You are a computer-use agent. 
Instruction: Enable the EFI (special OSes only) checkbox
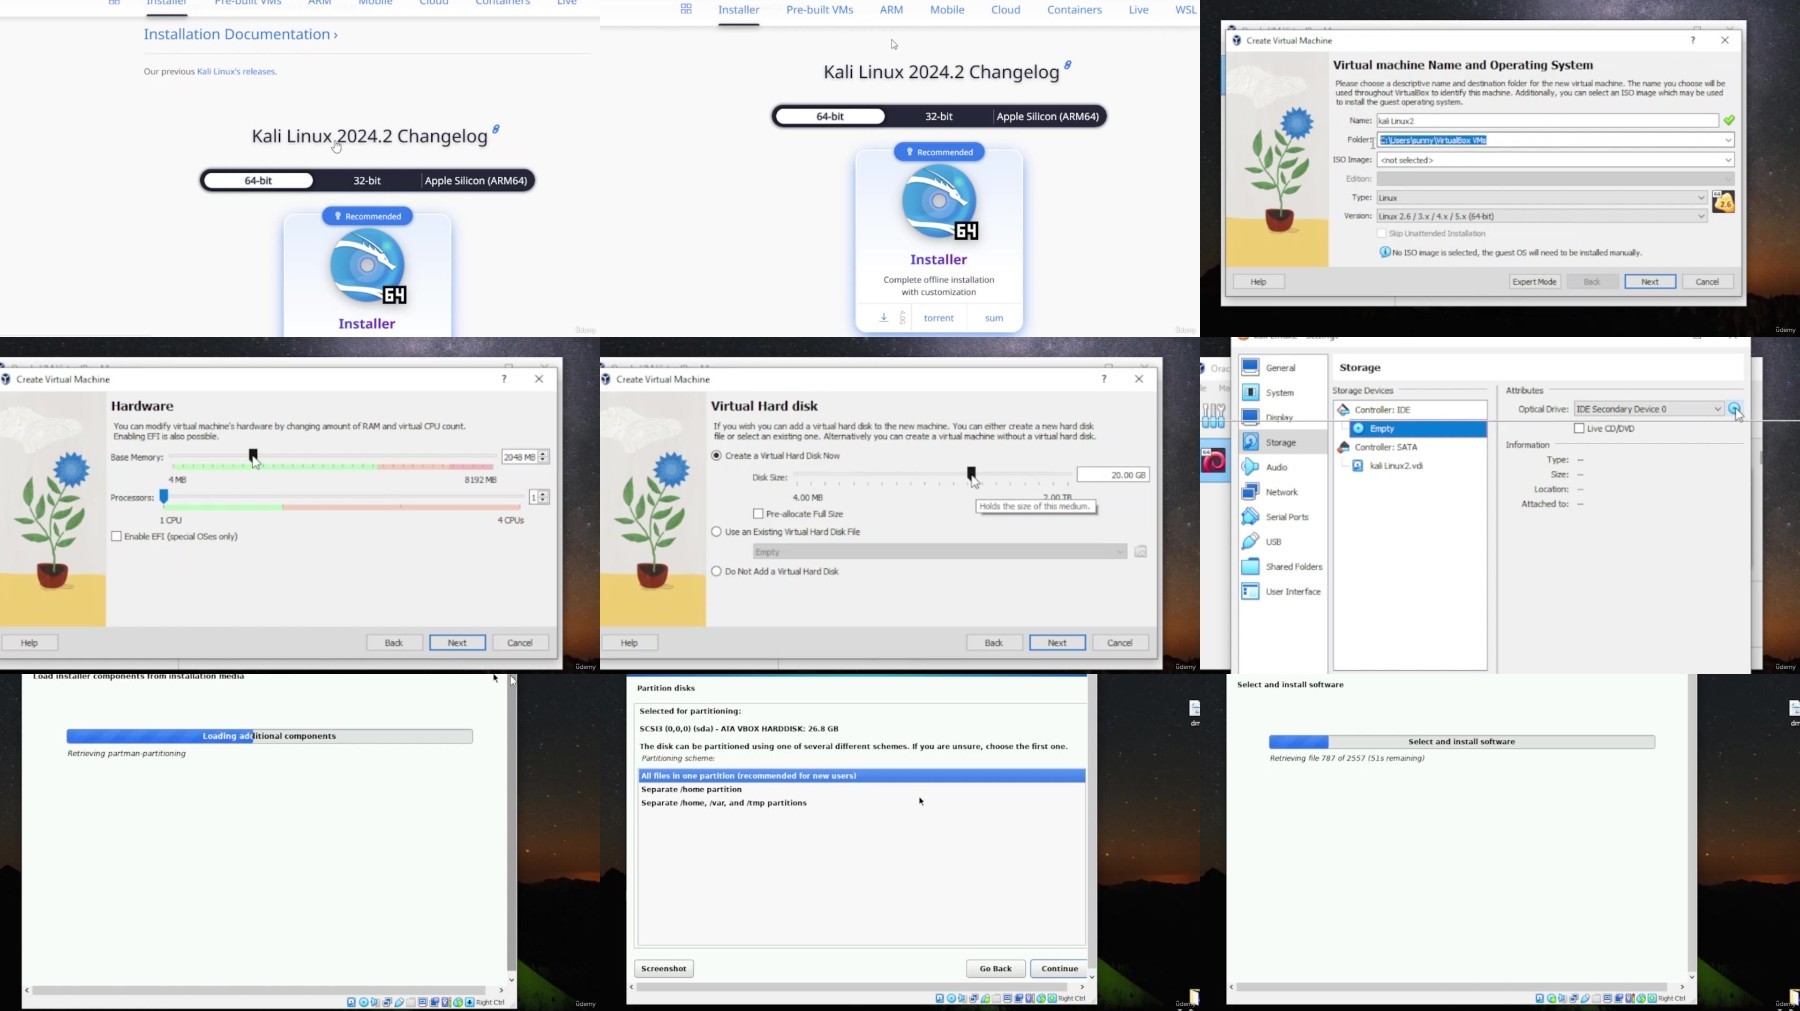[117, 537]
